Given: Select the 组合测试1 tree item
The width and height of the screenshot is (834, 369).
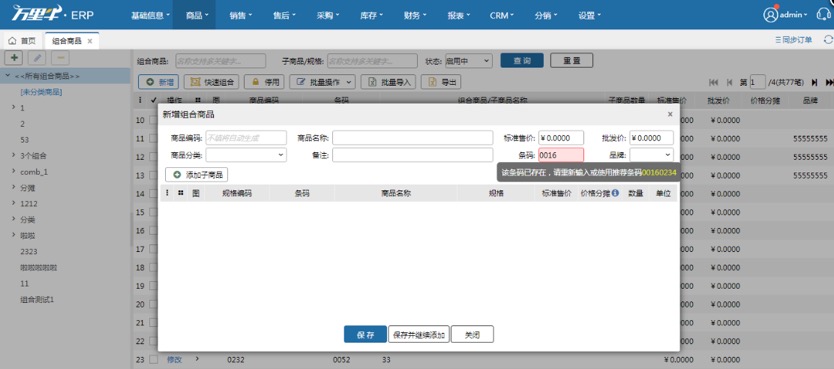Looking at the screenshot, I should point(37,299).
